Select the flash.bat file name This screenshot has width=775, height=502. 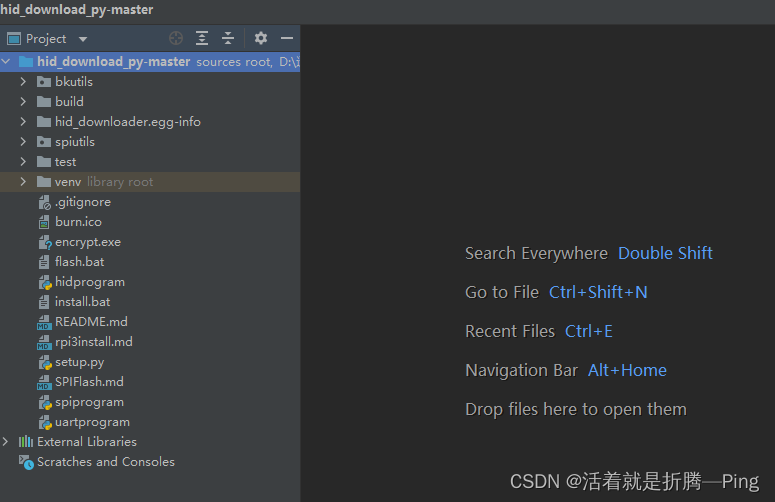click(80, 262)
